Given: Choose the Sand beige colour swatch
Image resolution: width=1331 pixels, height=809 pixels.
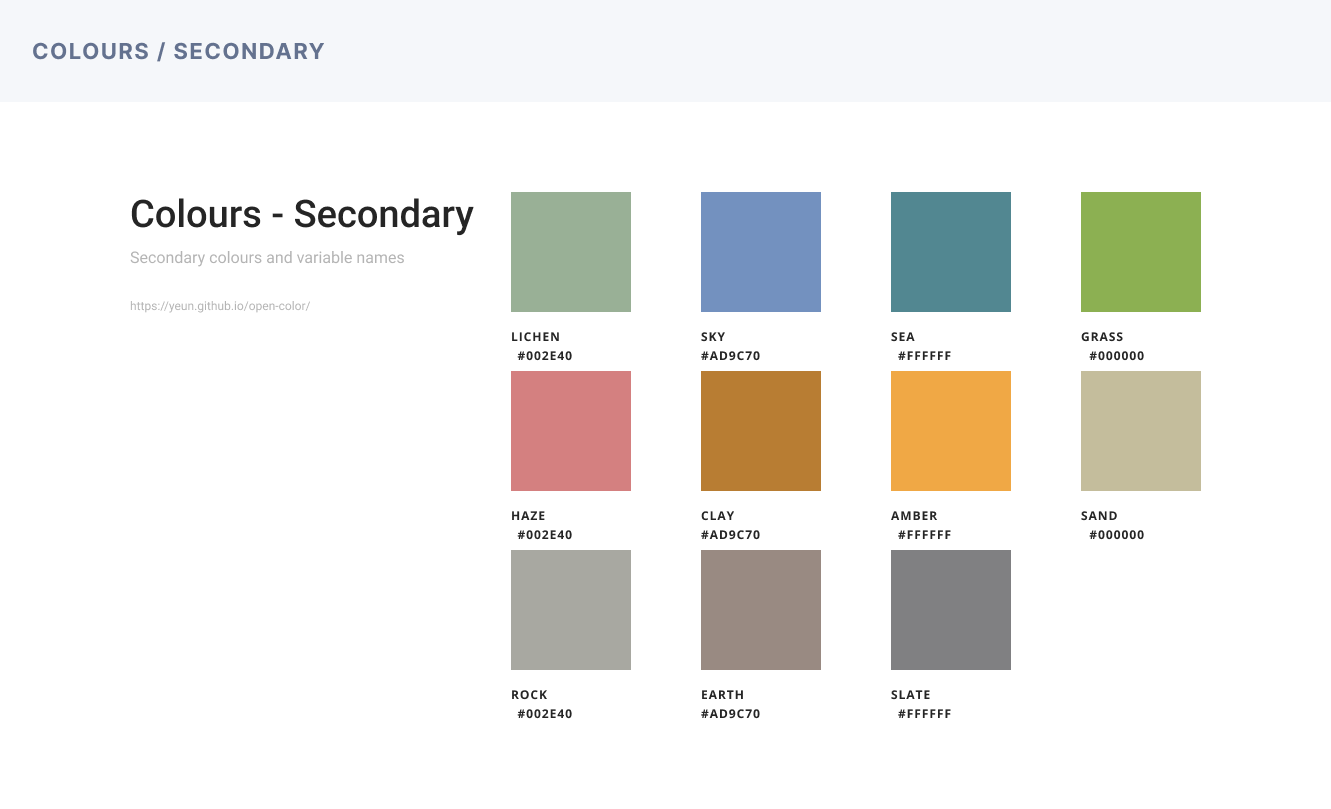Looking at the screenshot, I should pyautogui.click(x=1141, y=431).
